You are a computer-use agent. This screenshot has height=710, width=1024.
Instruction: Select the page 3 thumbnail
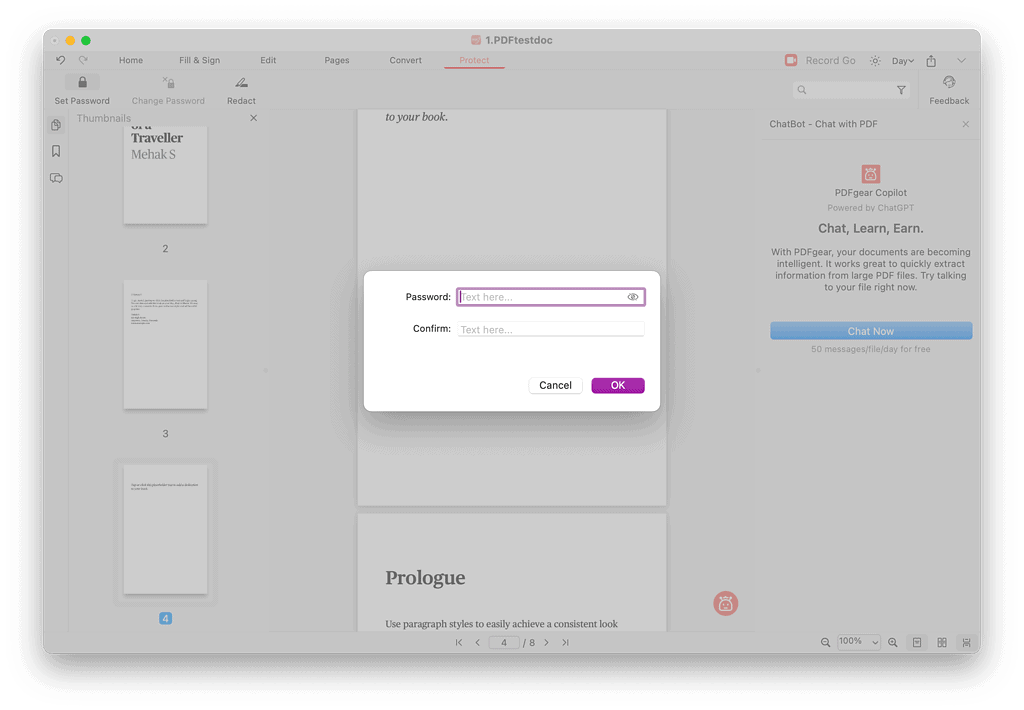(x=165, y=345)
